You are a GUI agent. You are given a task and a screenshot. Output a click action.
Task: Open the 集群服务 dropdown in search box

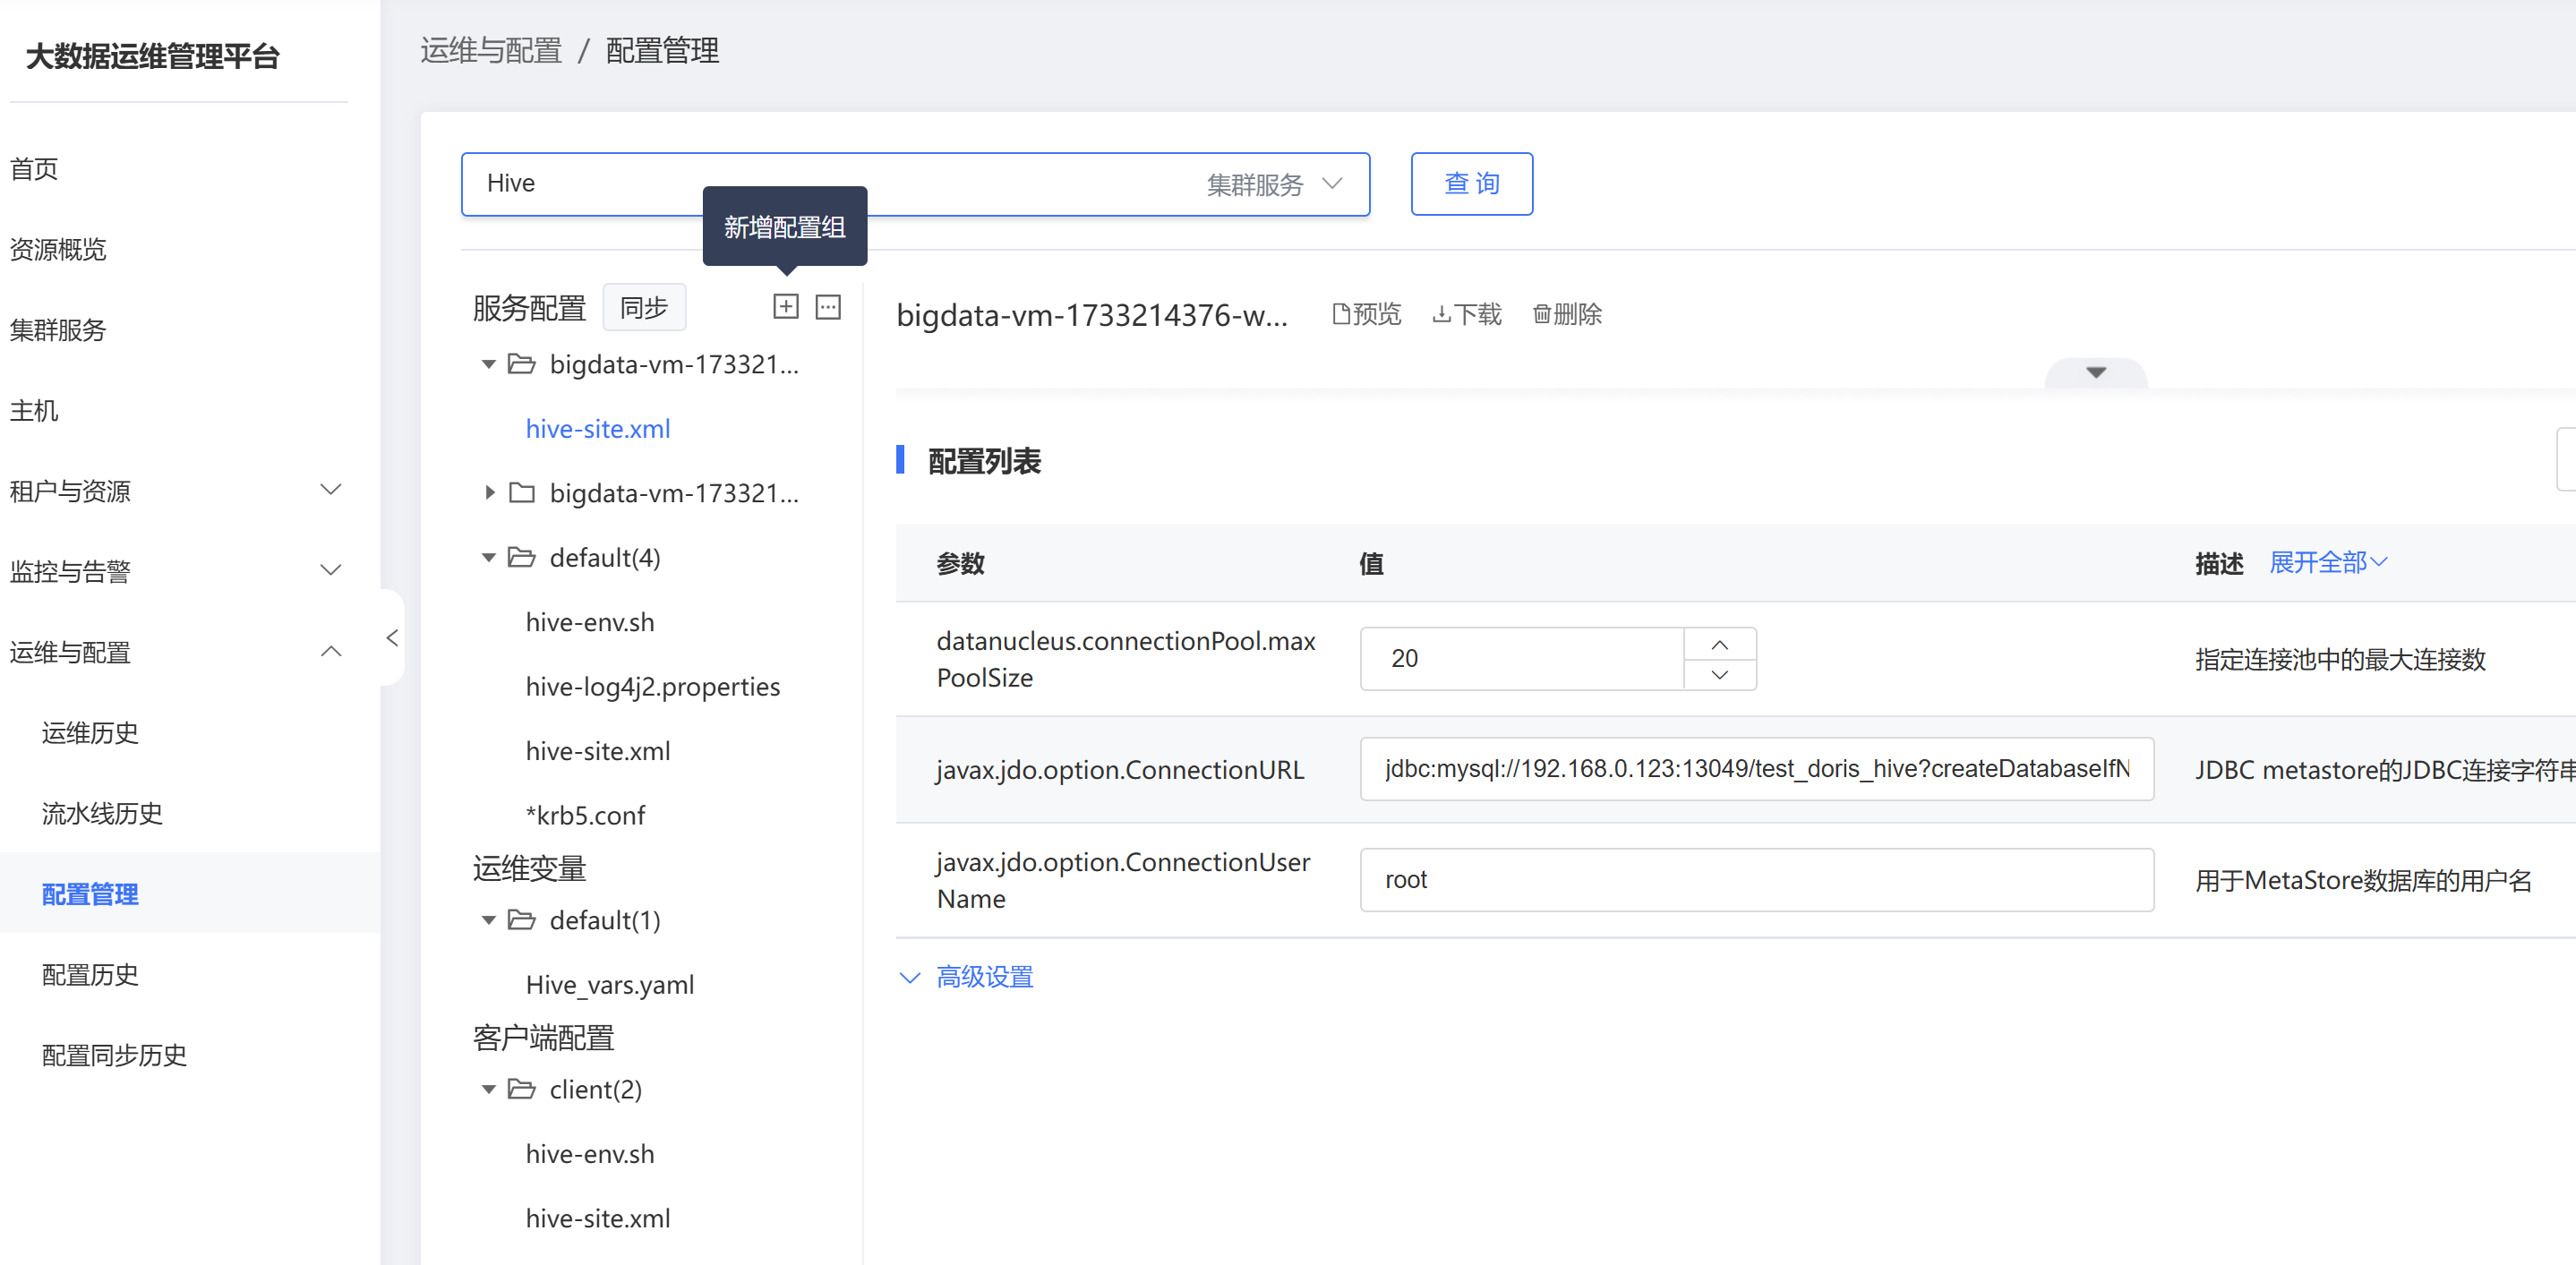tap(1274, 184)
